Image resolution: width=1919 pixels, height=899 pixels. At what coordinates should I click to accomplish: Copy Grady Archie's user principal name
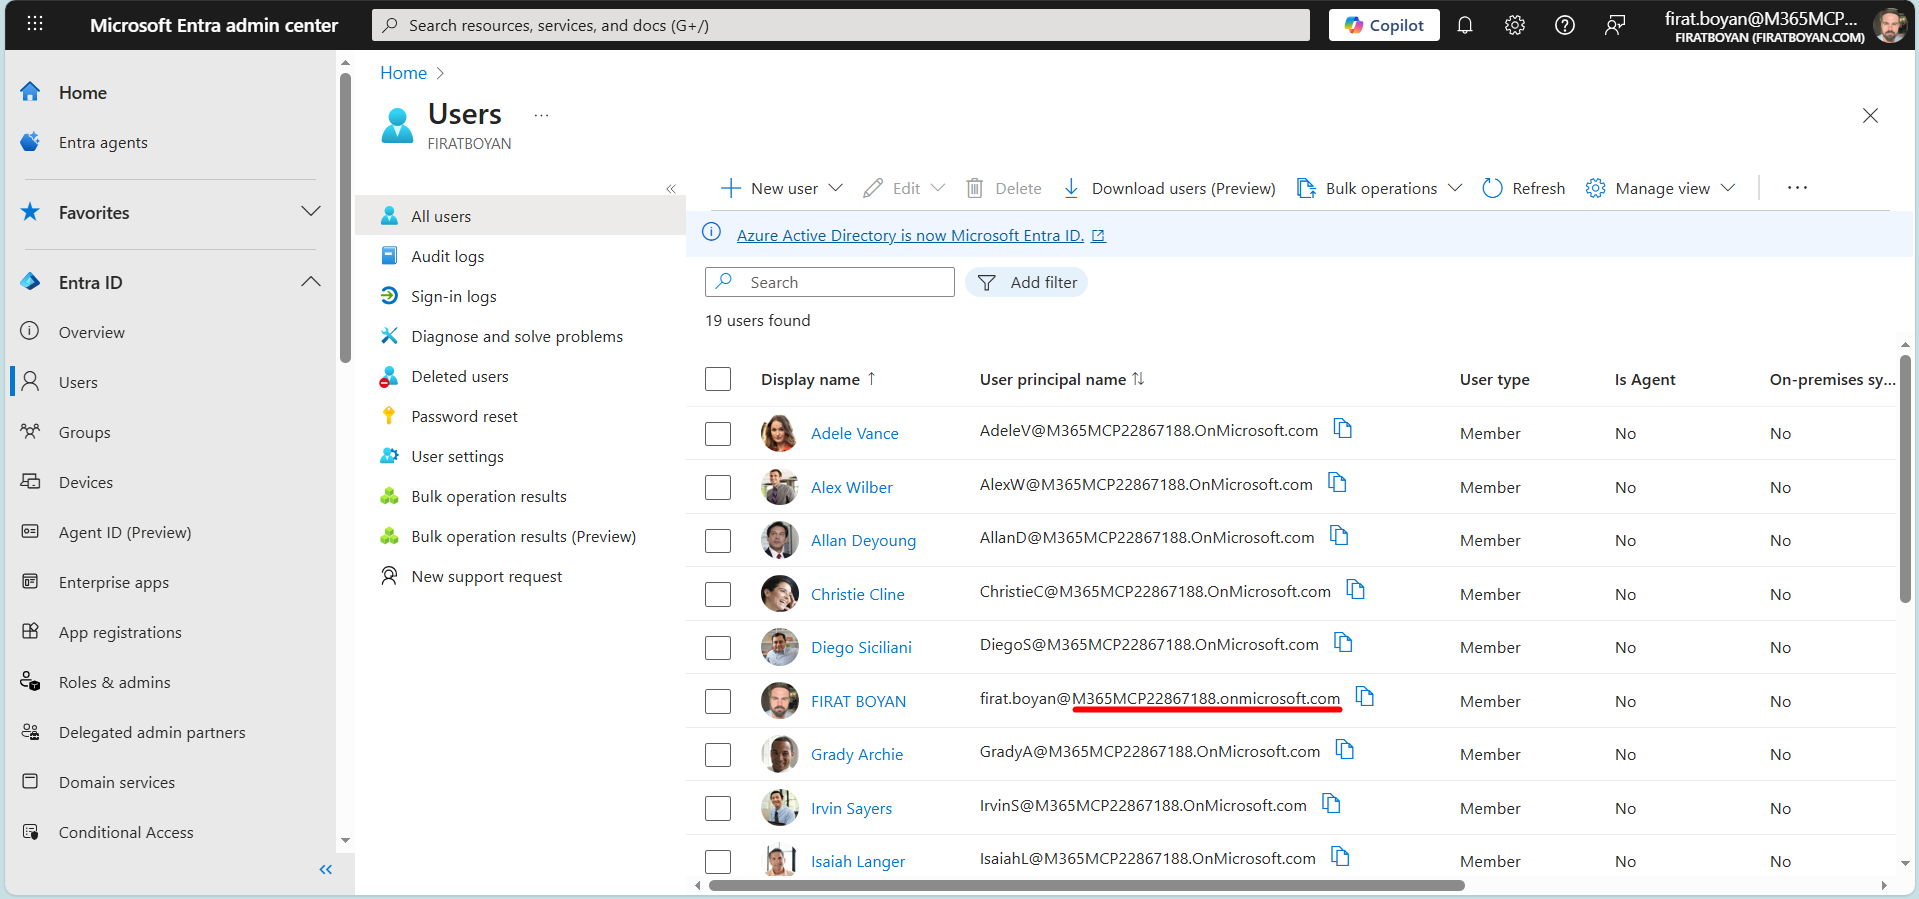tap(1345, 750)
